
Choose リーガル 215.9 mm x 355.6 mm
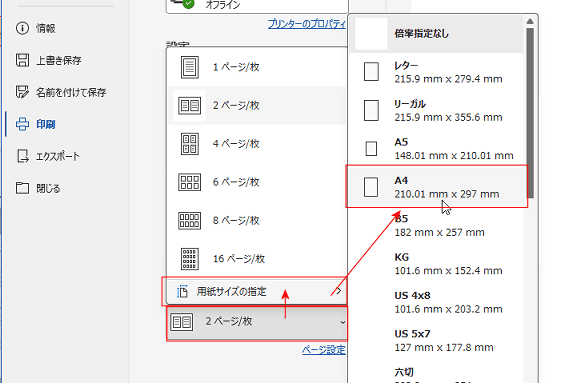436,110
